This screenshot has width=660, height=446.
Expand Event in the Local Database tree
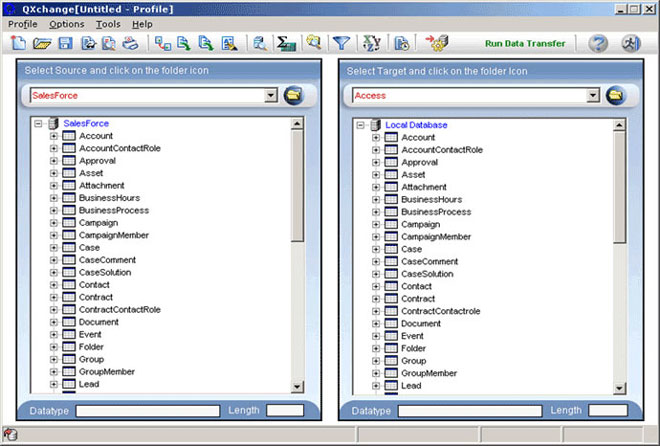tap(376, 336)
